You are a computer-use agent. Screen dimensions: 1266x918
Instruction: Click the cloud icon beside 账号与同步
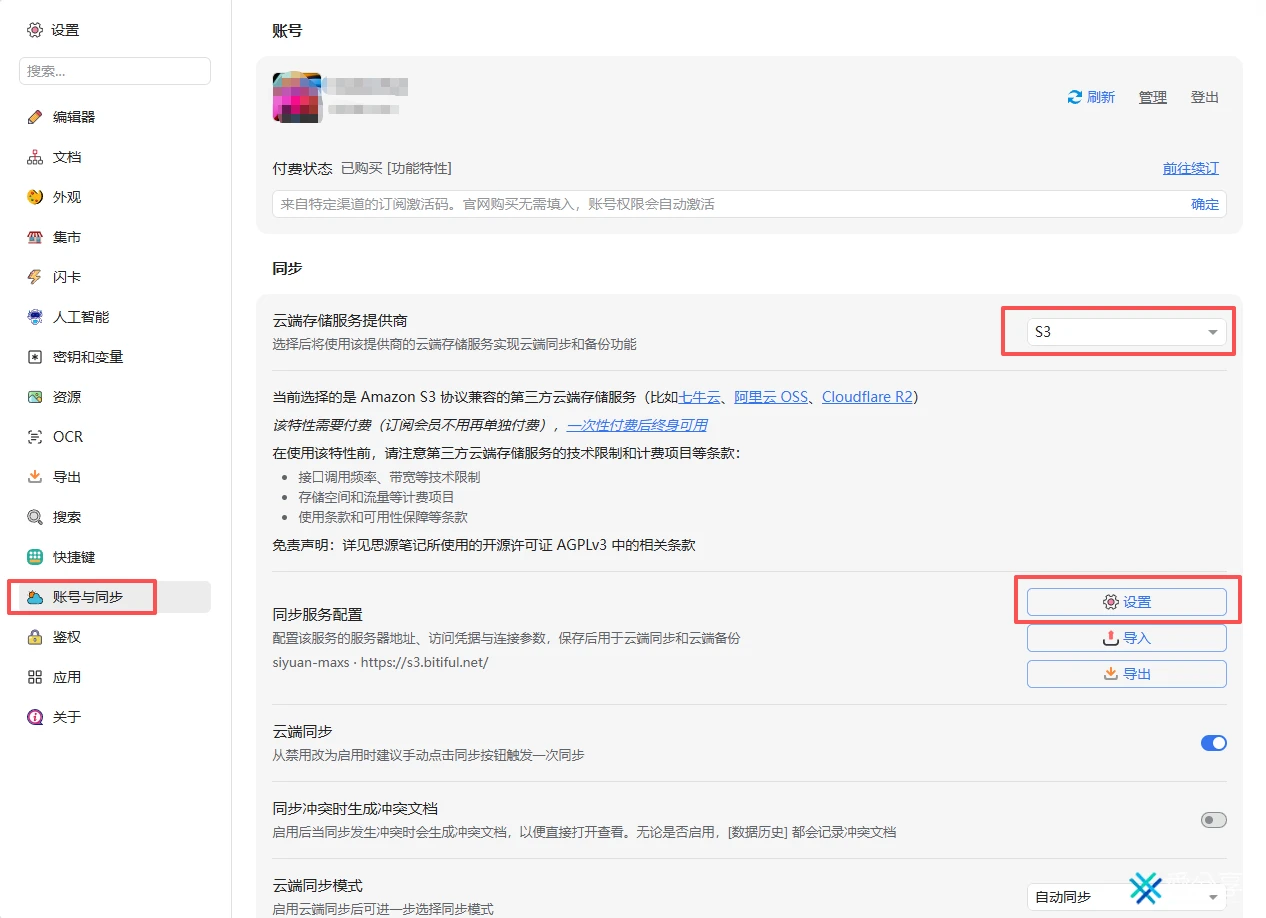35,597
